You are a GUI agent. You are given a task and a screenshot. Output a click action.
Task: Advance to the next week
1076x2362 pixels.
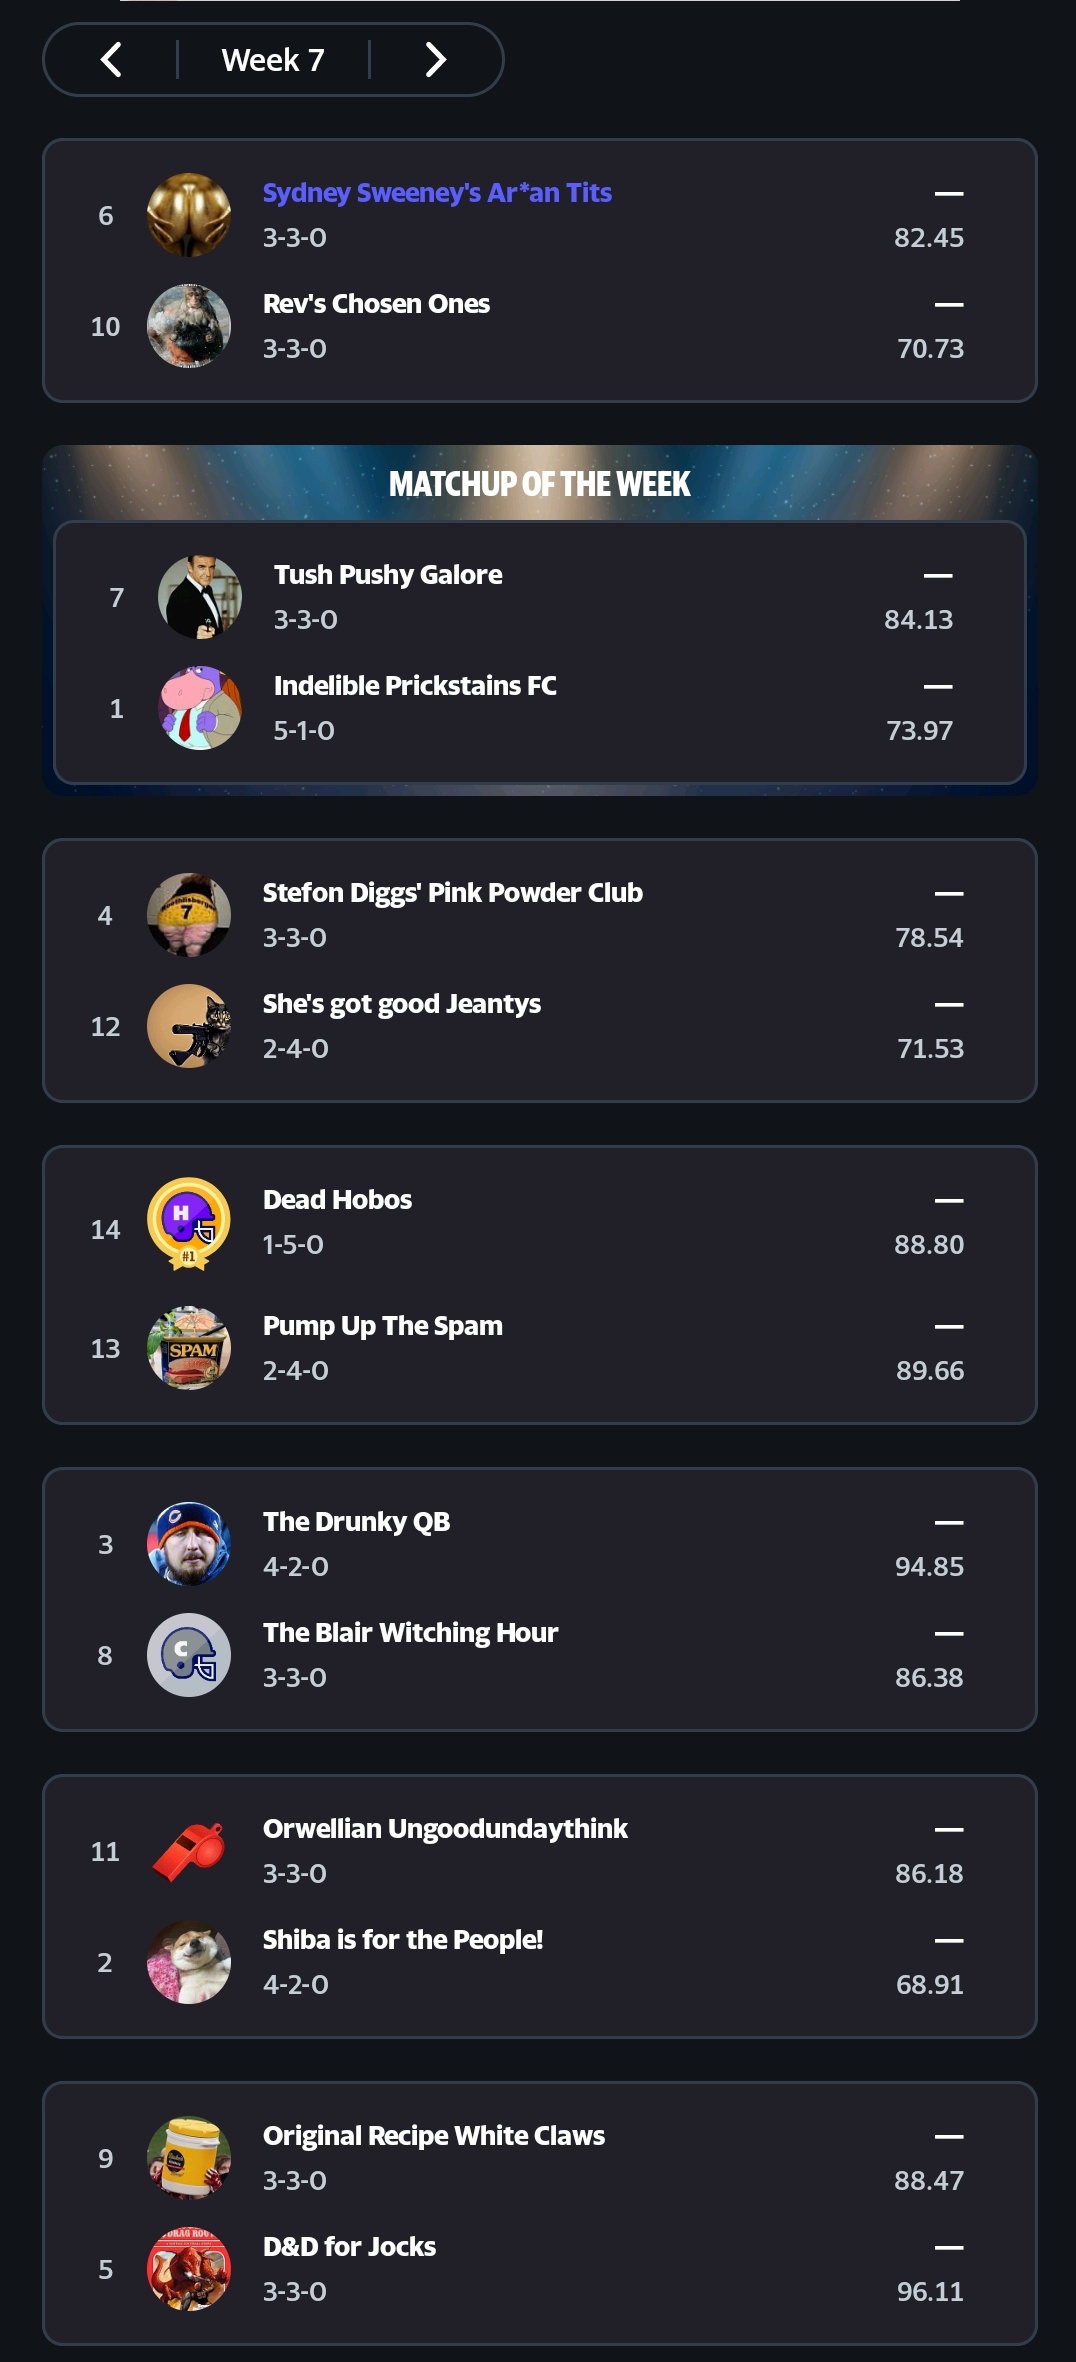point(435,60)
